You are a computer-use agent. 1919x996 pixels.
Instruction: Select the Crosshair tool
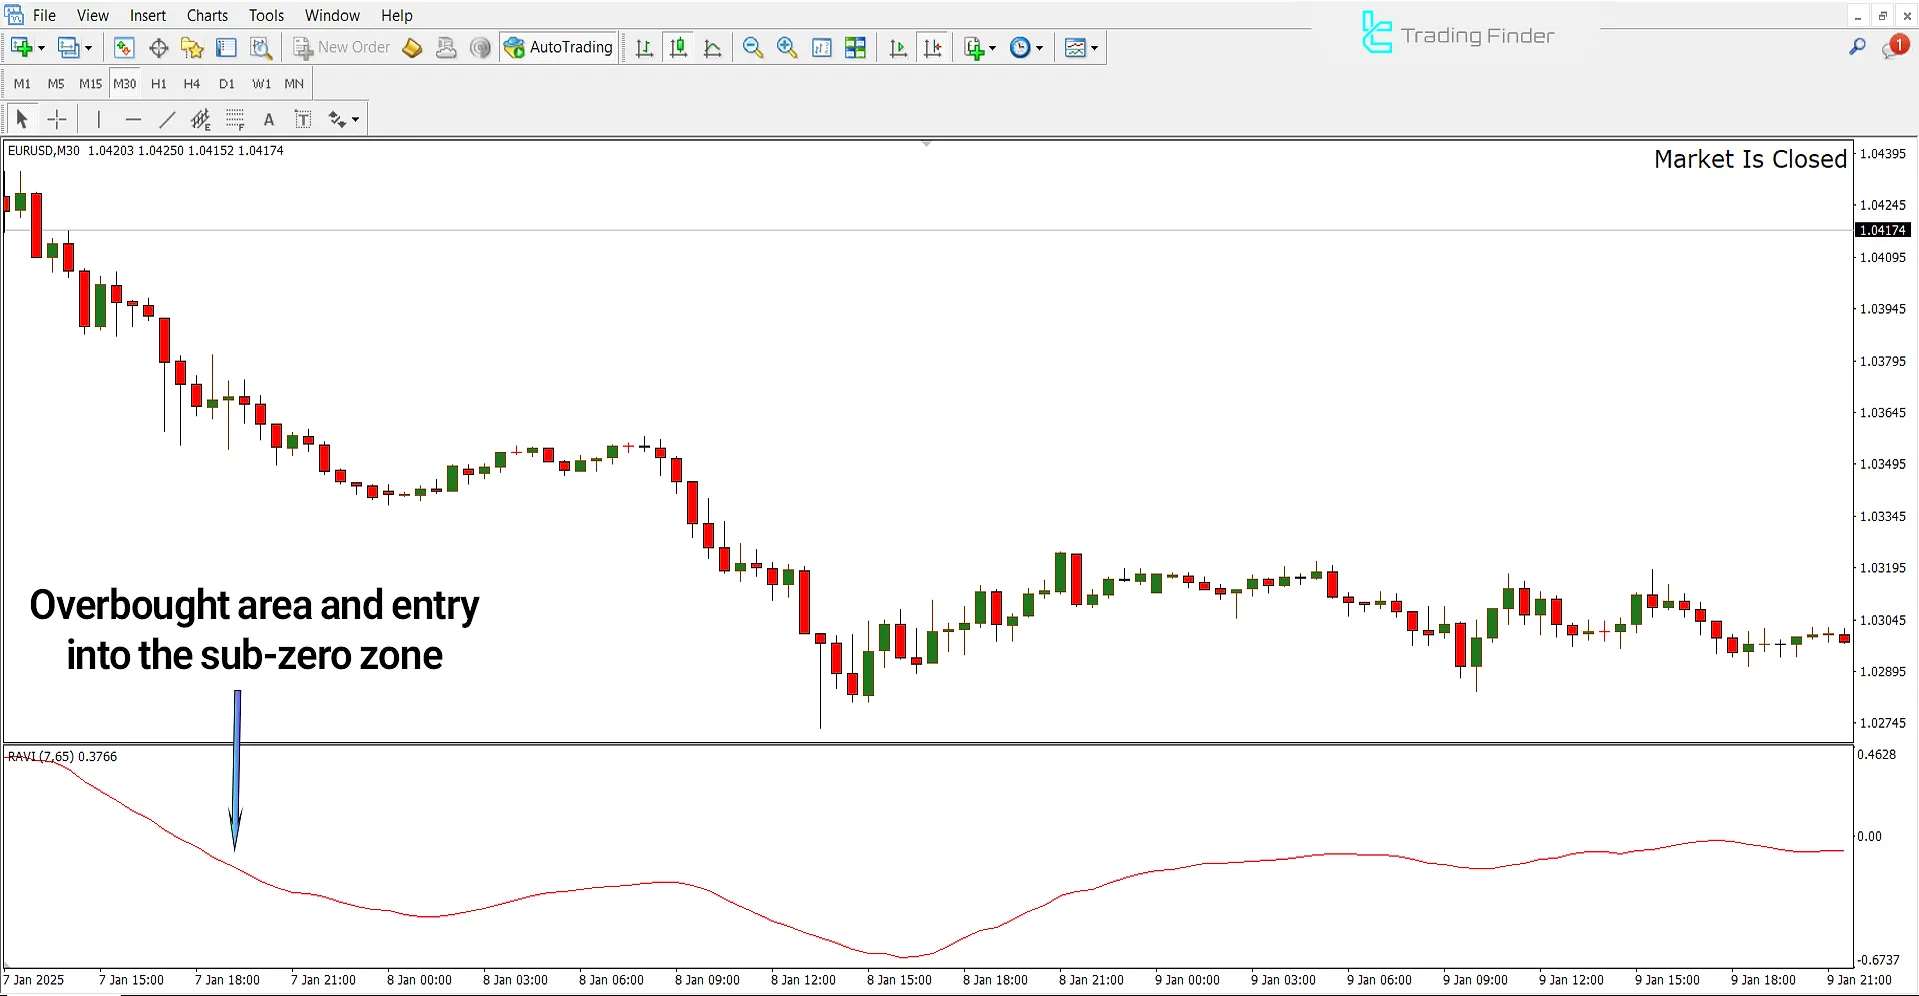57,119
